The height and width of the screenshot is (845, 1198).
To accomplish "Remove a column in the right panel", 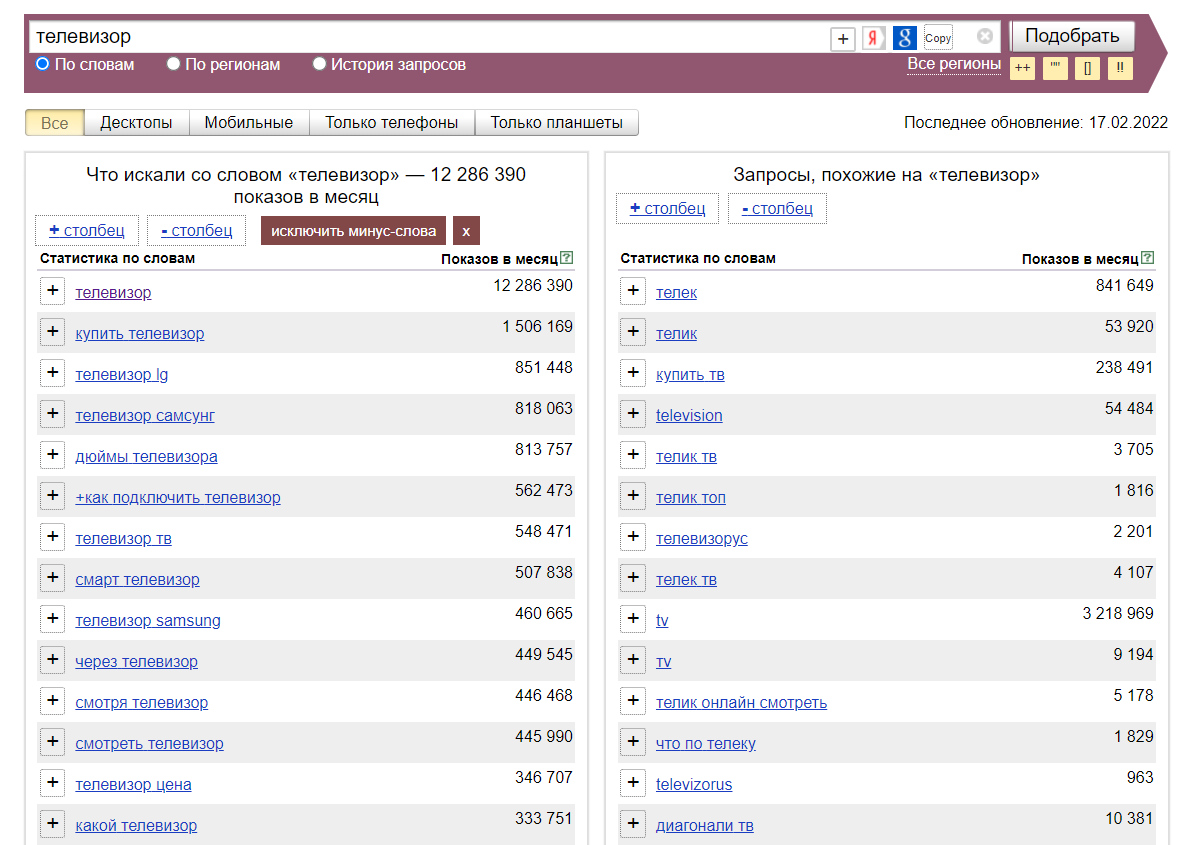I will pos(777,209).
